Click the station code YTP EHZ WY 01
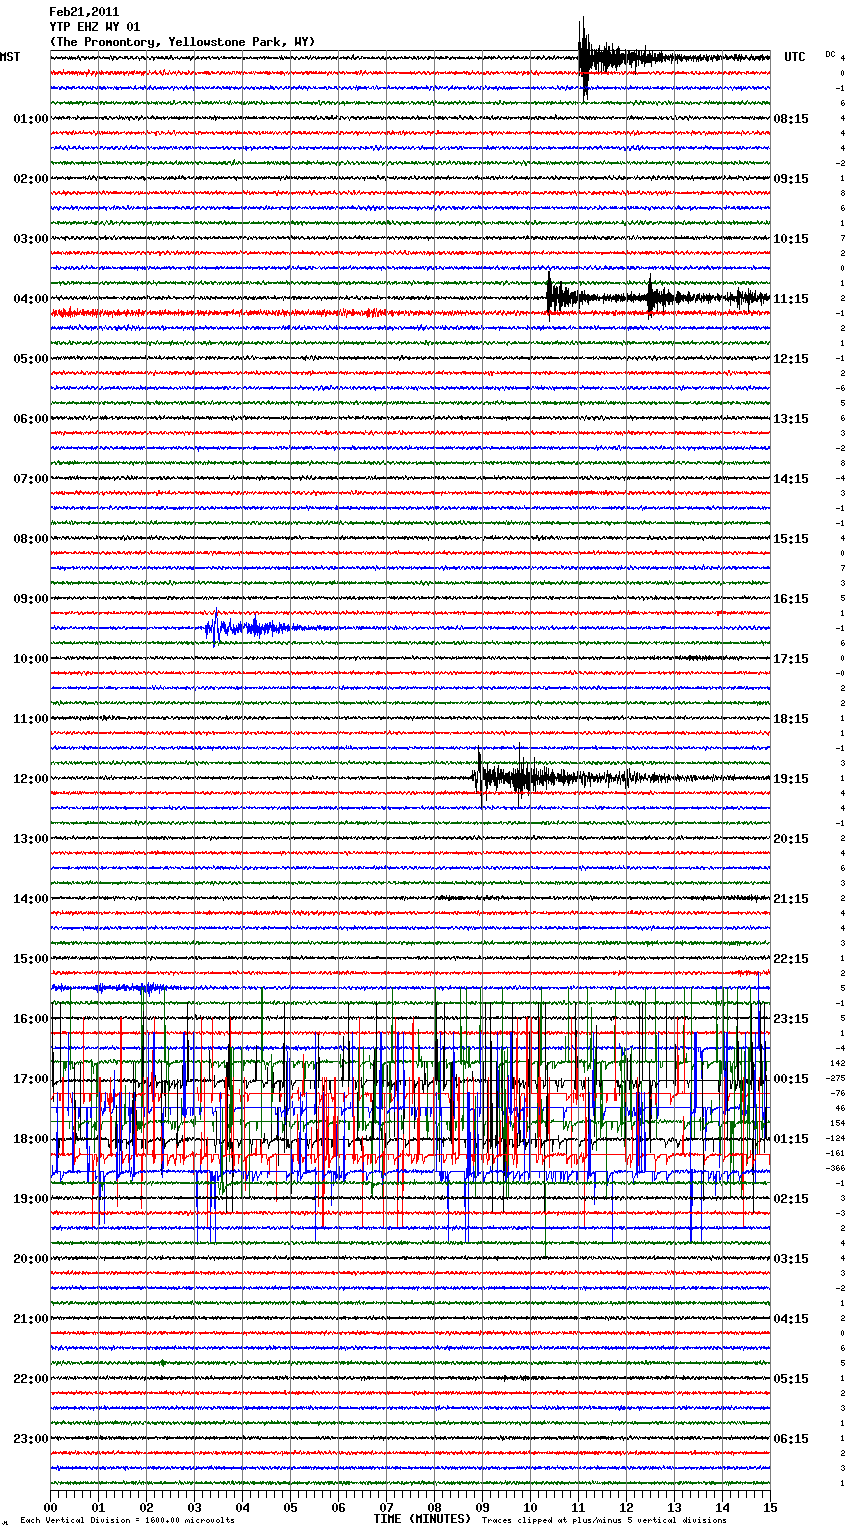The image size is (850, 1534). pos(95,27)
